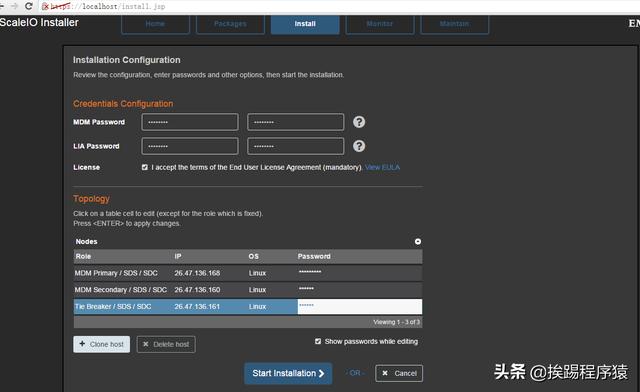
Task: Edit the IP cell 26.47.136.161
Action: pyautogui.click(x=210, y=306)
